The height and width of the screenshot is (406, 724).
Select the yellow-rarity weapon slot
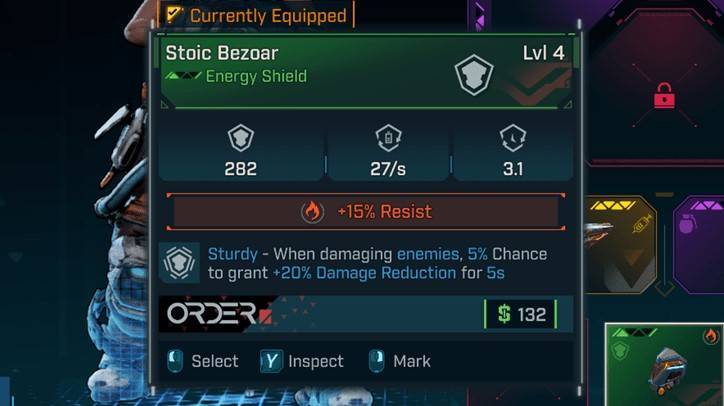coord(620,245)
